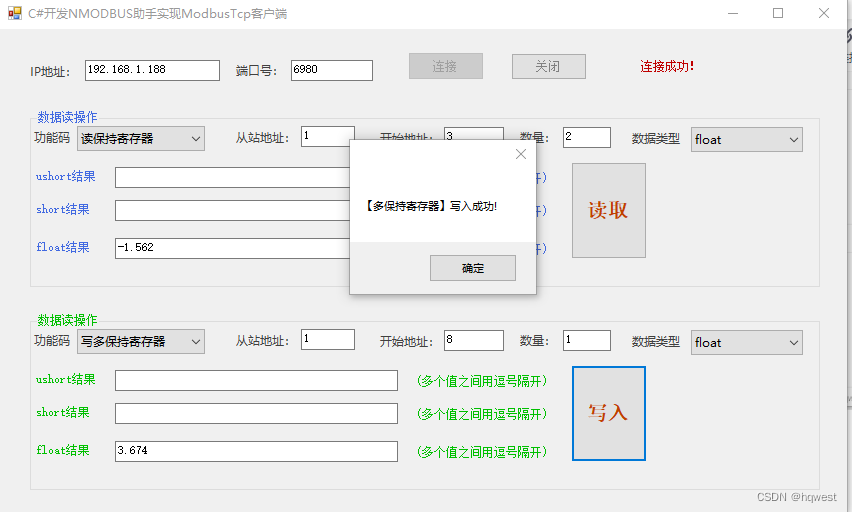852x512 pixels.
Task: Click the 读取 read button
Action: [x=609, y=210]
